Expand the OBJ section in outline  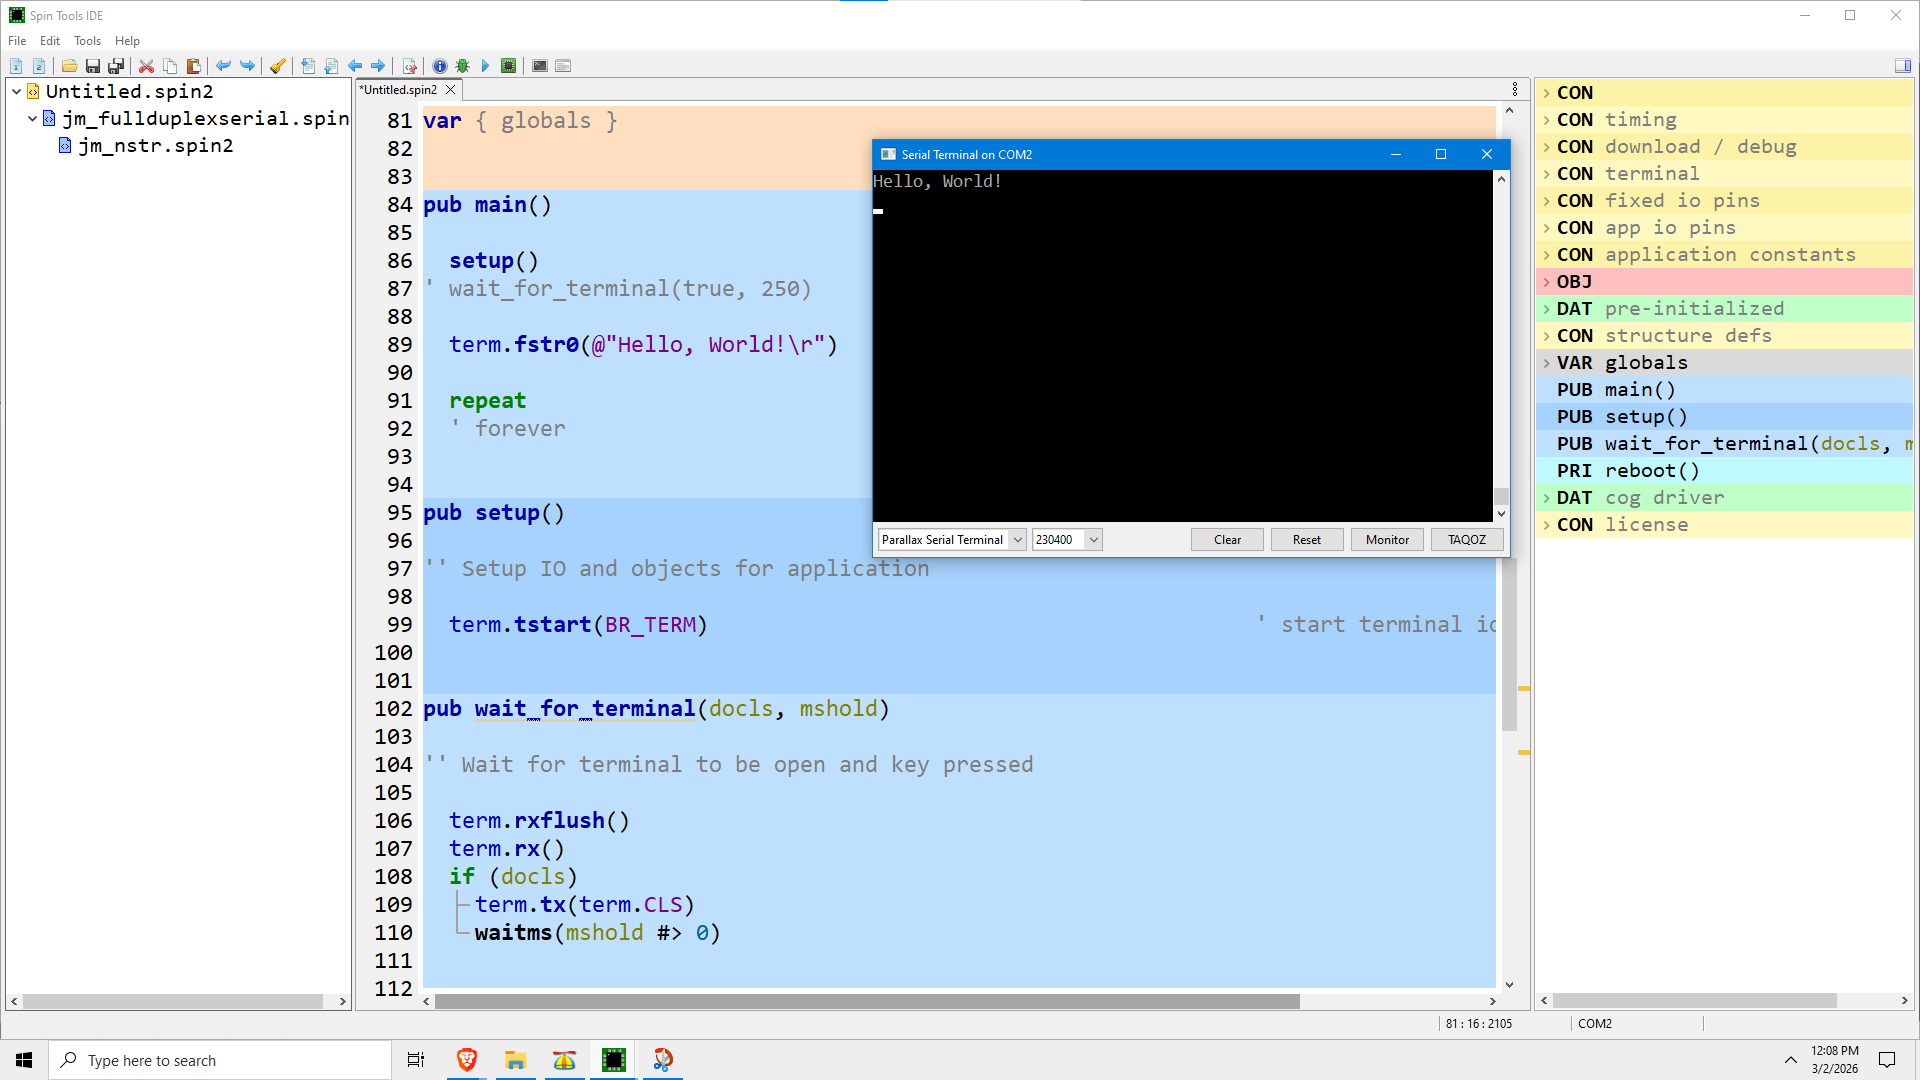point(1546,282)
